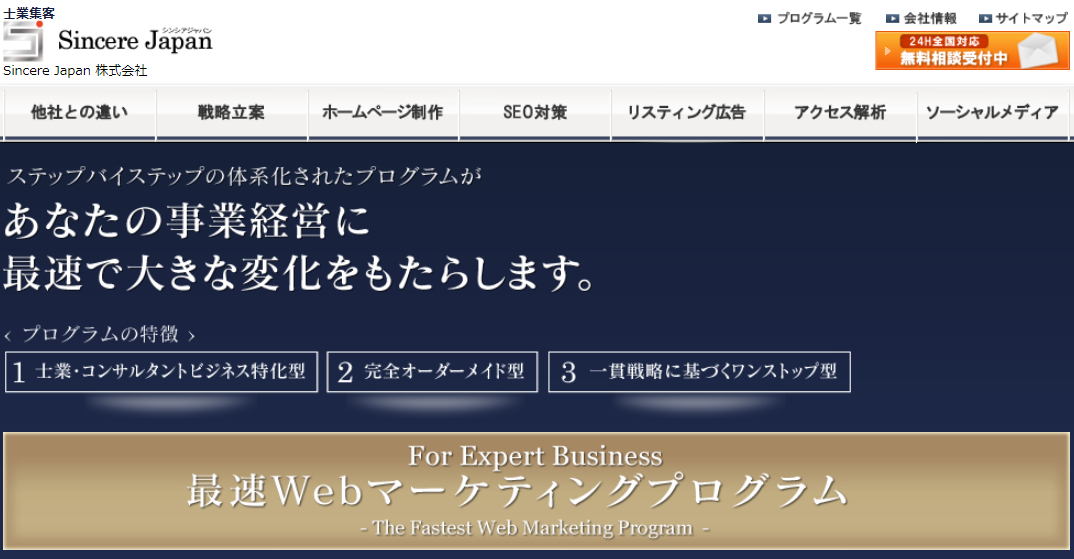Click feature box 3 一貫戦略に基づくワンストップ型
Image resolution: width=1074 pixels, height=559 pixels.
pyautogui.click(x=699, y=372)
